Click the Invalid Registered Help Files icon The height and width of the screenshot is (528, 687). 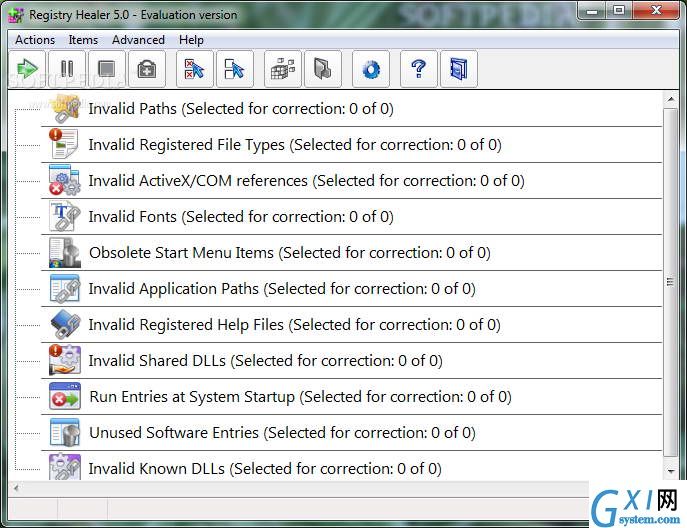point(65,324)
